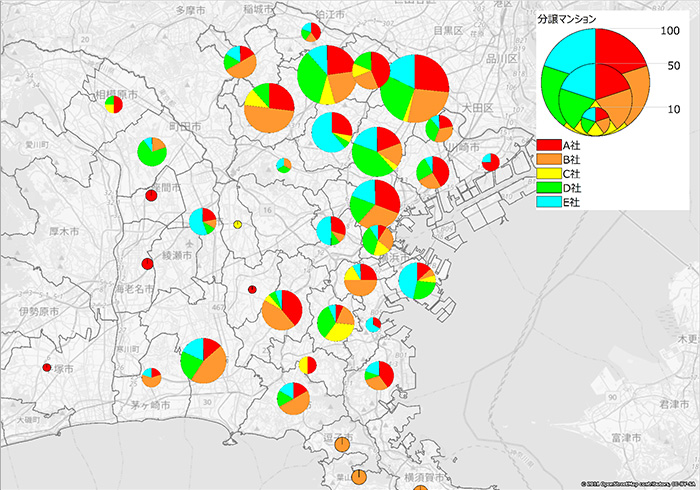
Task: Select the pie chart at 相模原市
Action: pos(115,103)
